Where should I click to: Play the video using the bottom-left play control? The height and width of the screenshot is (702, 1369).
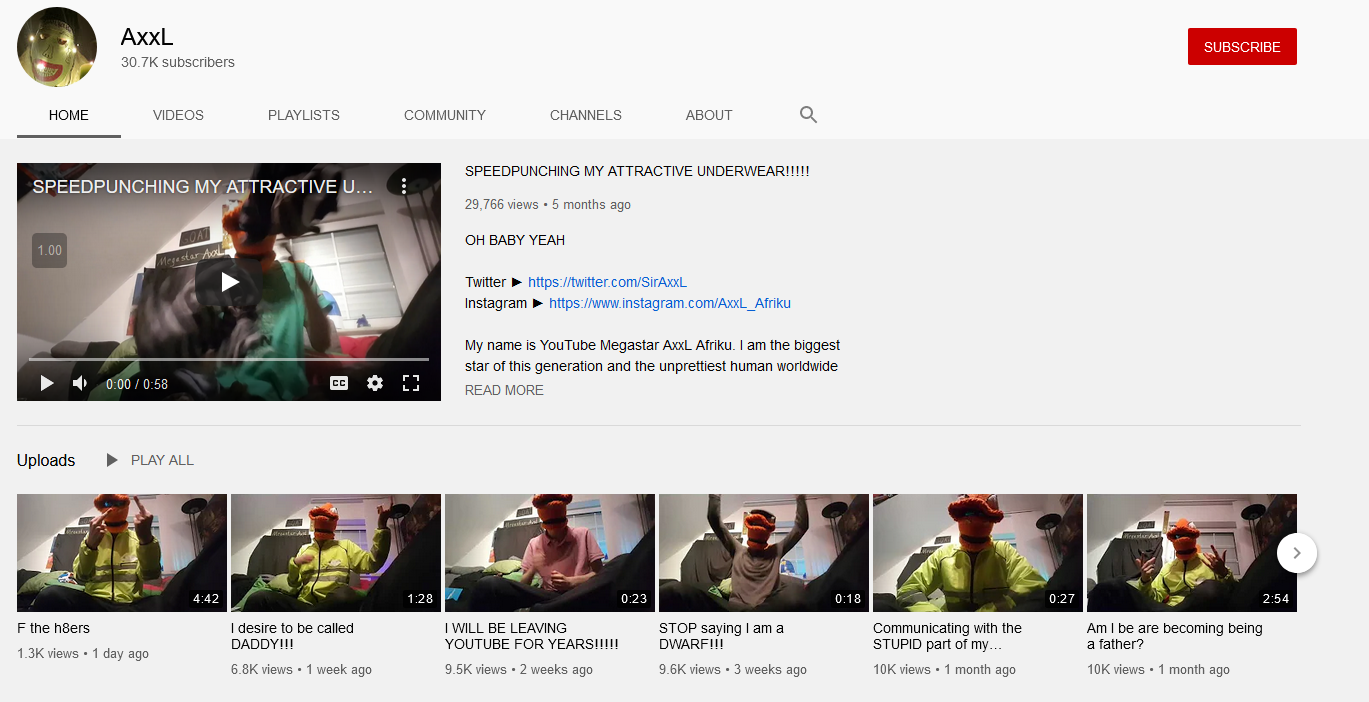pyautogui.click(x=46, y=383)
